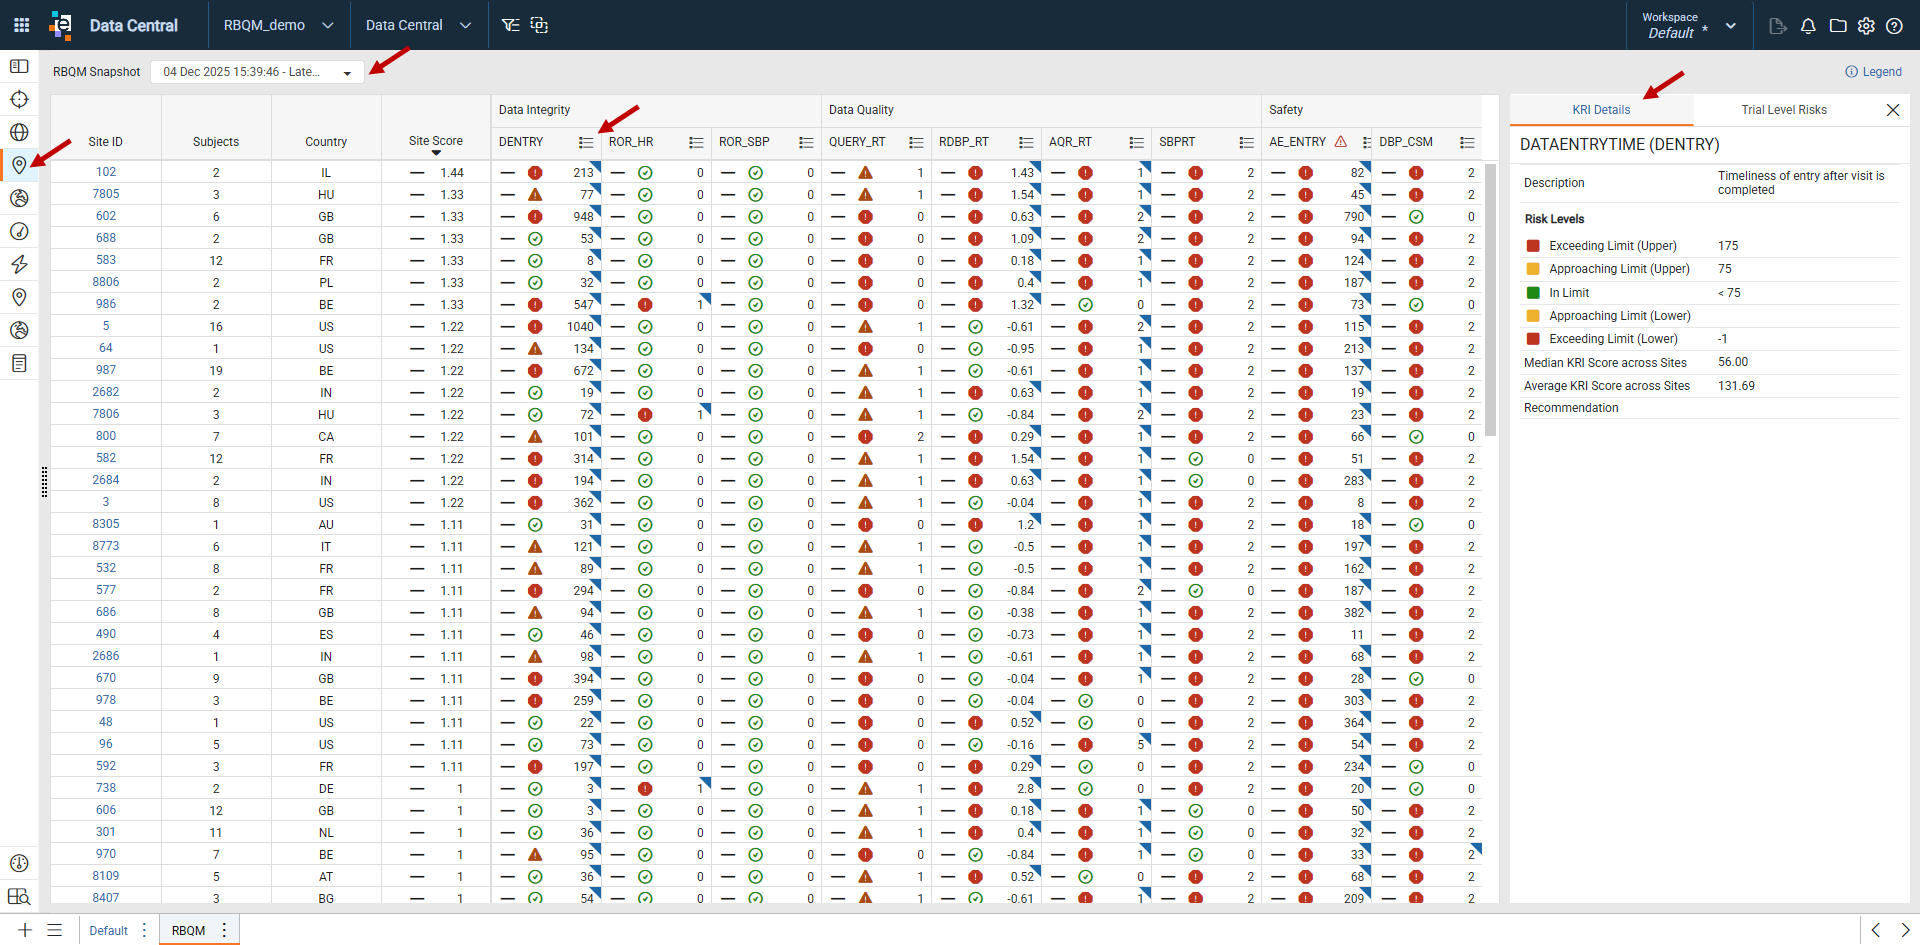The height and width of the screenshot is (945, 1920).
Task: Open the document report icon in sidebar
Action: coord(19,363)
